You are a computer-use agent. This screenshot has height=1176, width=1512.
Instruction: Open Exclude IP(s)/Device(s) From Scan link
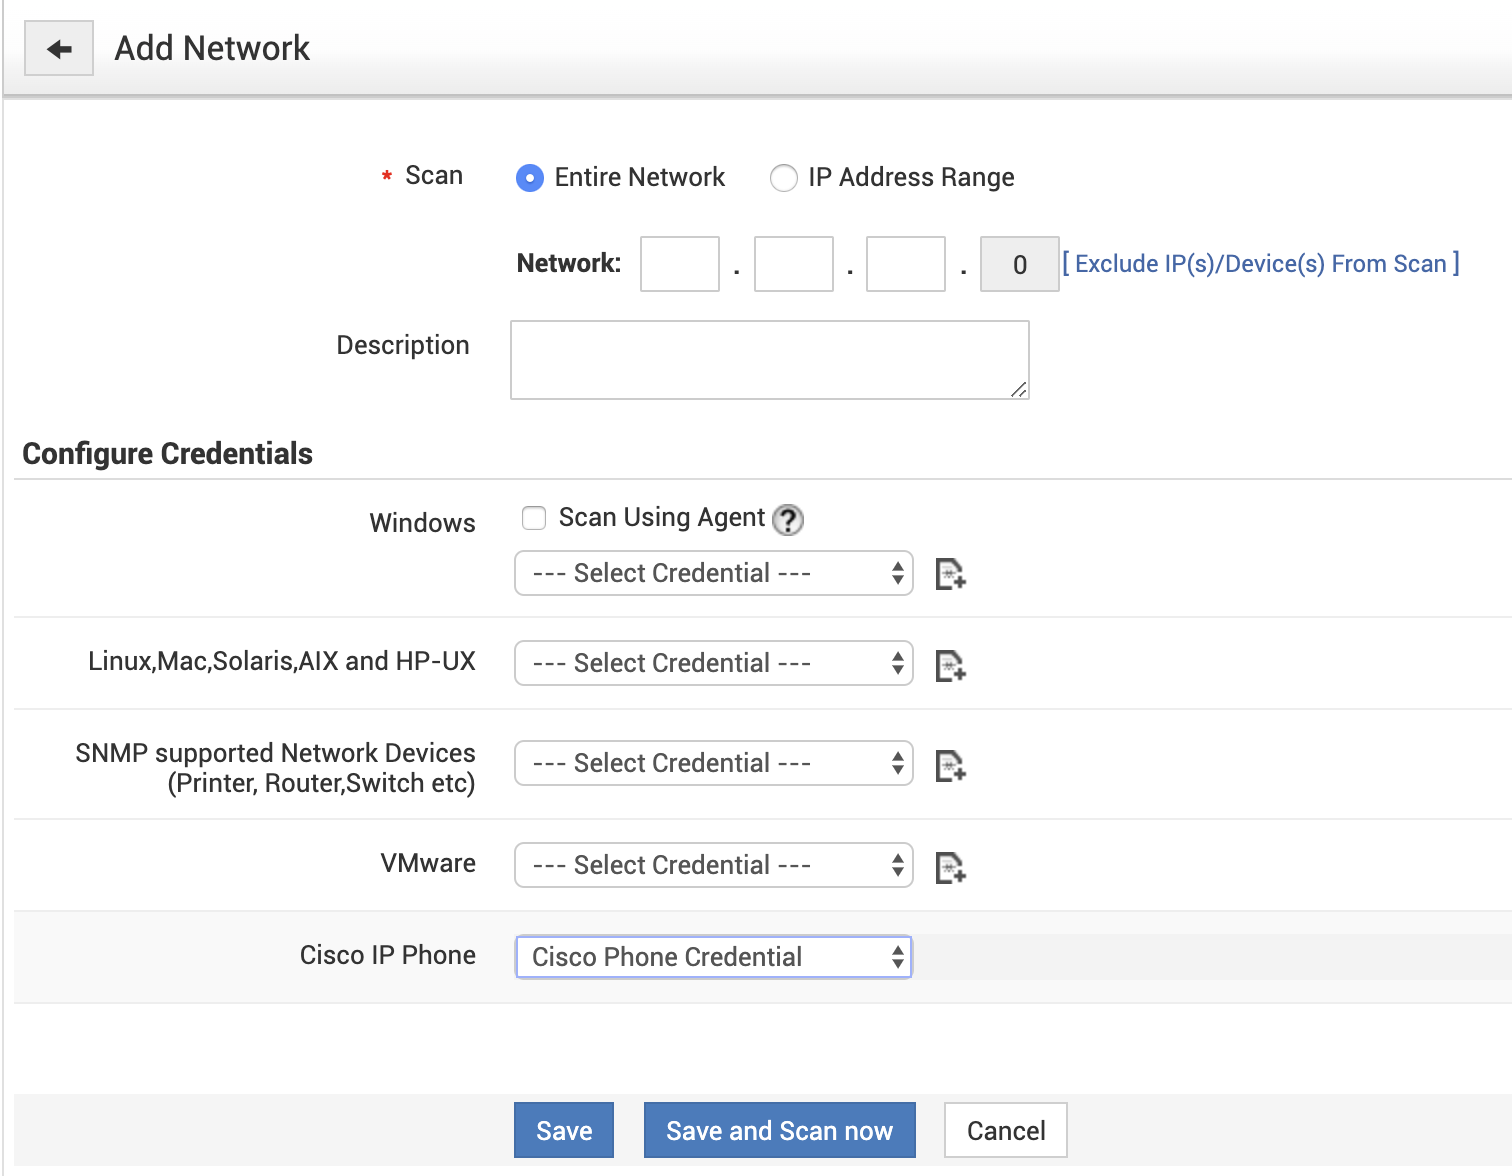point(1260,264)
